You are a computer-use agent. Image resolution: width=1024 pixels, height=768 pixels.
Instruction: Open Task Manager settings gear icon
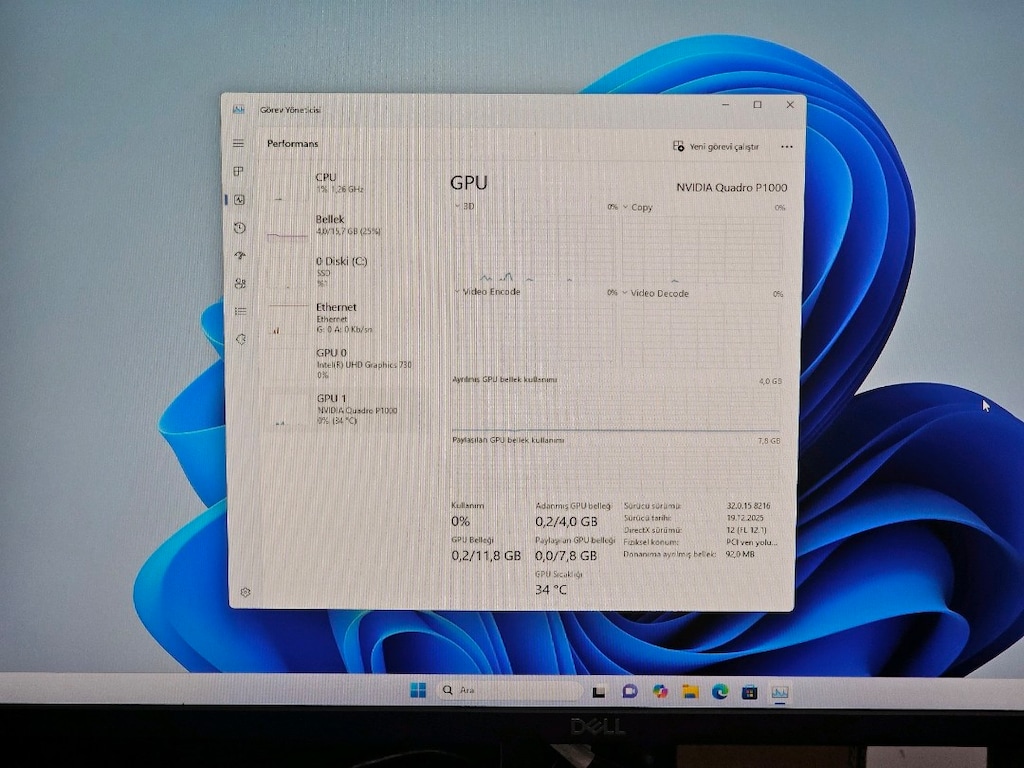pyautogui.click(x=246, y=592)
